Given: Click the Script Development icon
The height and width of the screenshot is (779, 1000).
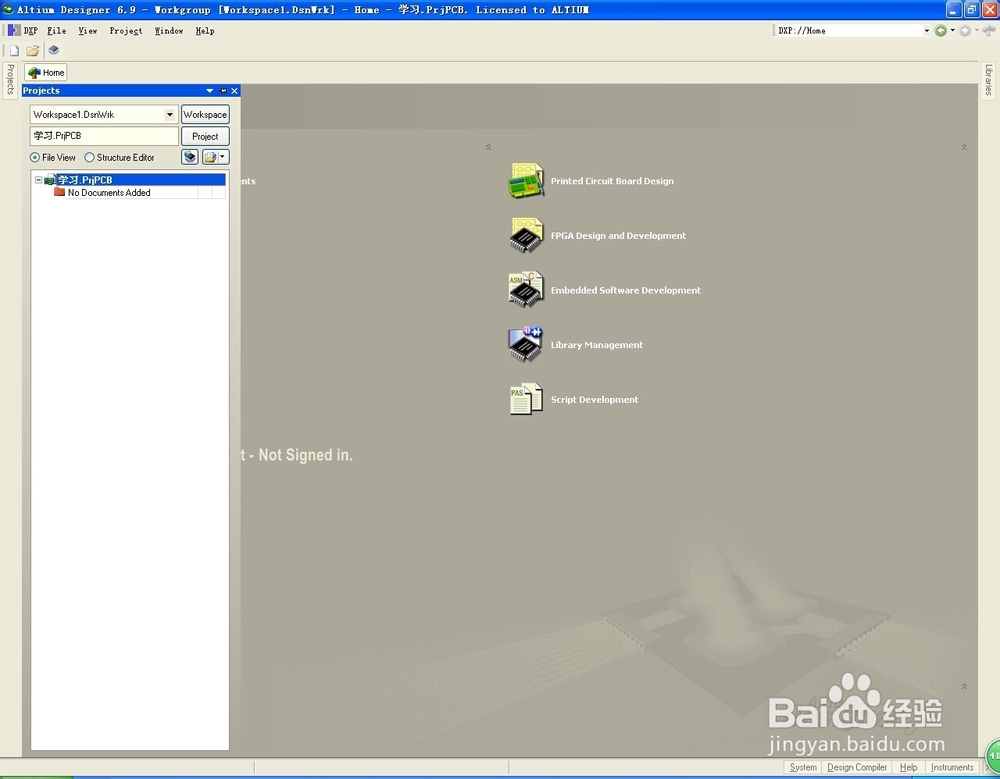Looking at the screenshot, I should (526, 399).
